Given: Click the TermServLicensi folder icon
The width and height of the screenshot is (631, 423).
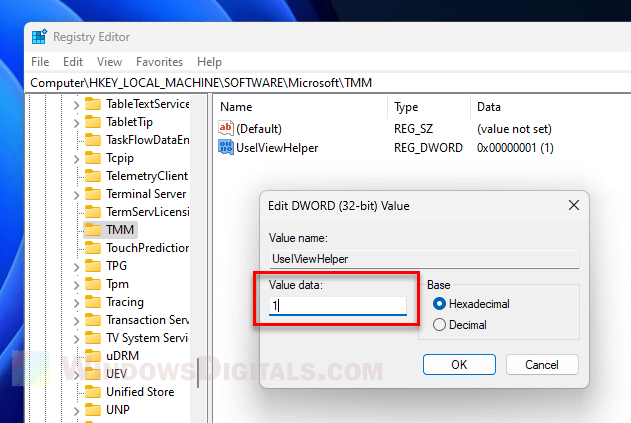Looking at the screenshot, I should coord(93,212).
